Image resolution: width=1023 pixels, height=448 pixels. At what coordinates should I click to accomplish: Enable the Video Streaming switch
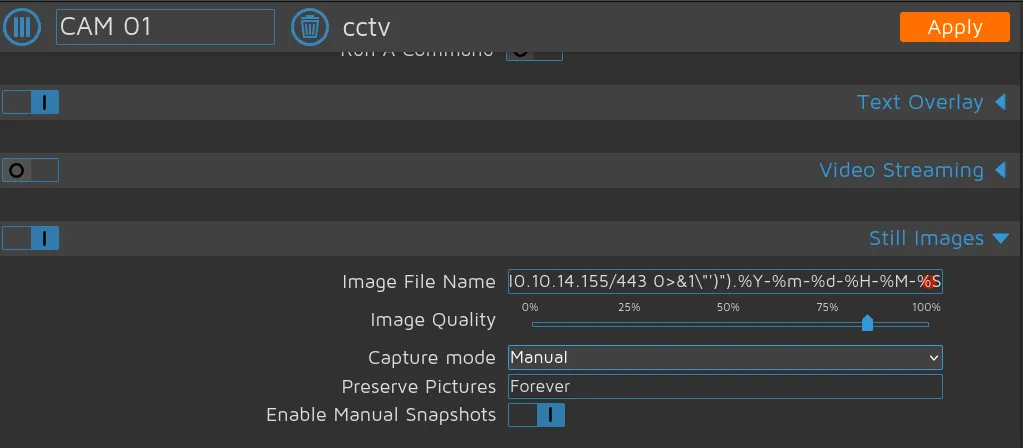click(31, 170)
